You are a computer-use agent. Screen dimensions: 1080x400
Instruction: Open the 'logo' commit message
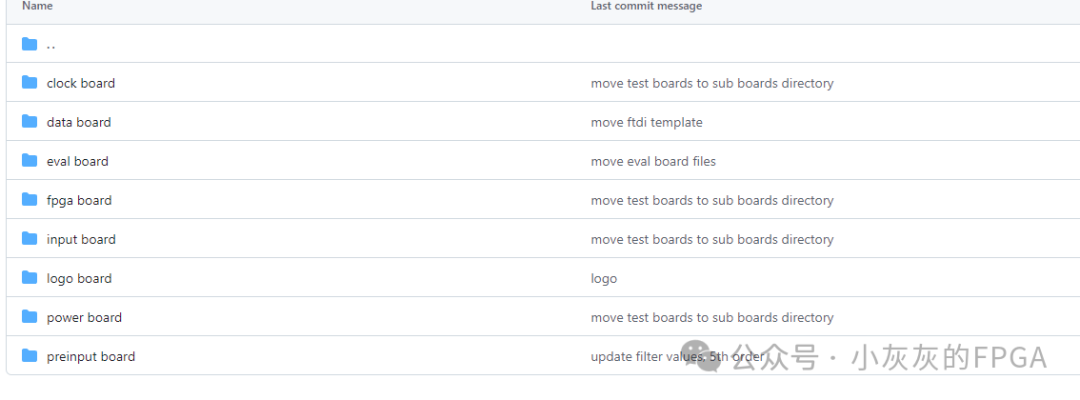tap(604, 278)
